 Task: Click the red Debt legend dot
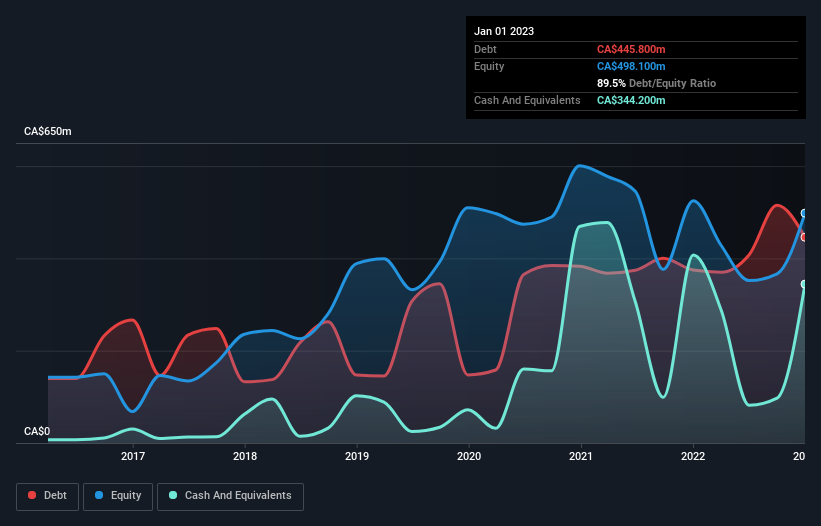pos(32,495)
